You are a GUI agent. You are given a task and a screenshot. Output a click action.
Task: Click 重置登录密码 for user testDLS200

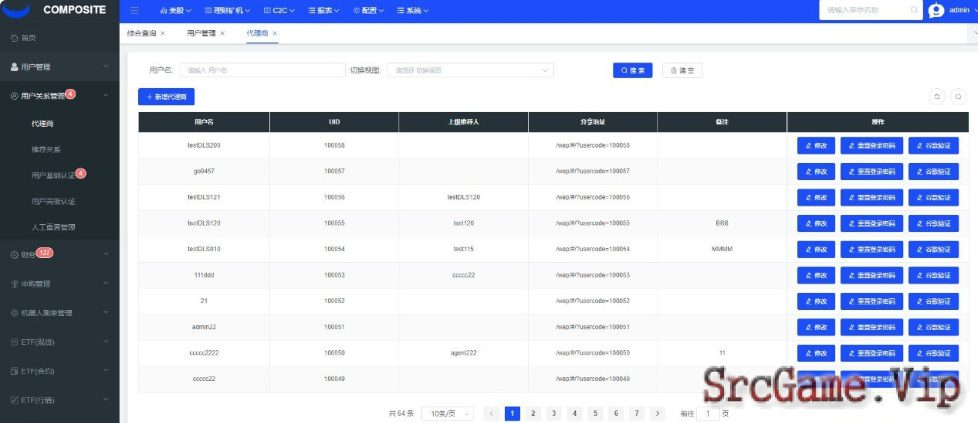coord(871,145)
